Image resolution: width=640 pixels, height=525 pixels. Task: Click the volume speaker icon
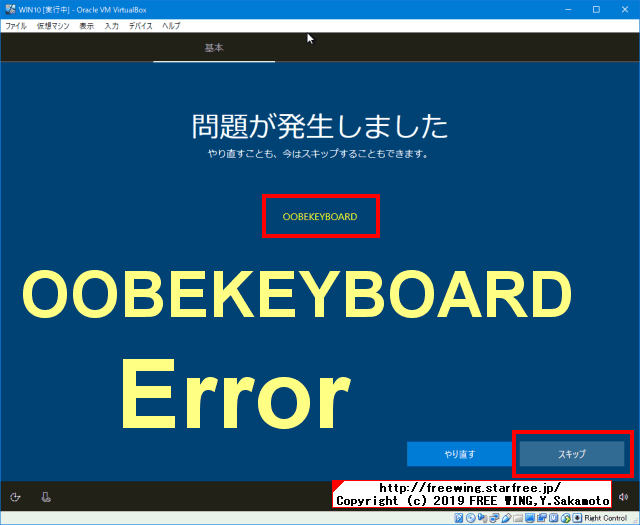[623, 497]
